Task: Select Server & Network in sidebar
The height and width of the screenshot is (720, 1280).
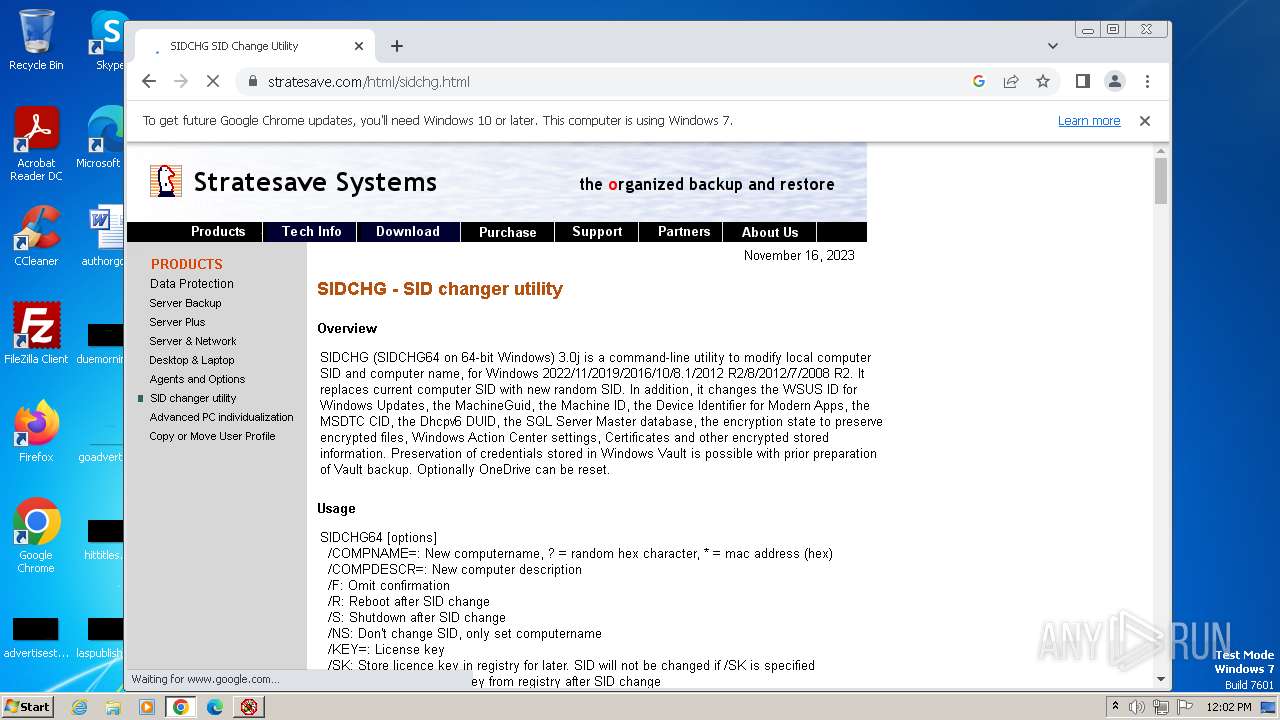Action: point(193,341)
